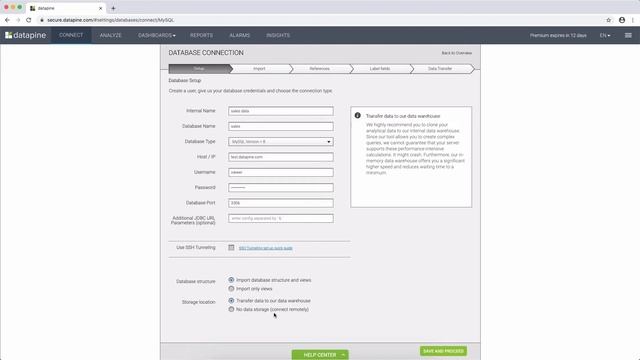Open the Reports section
This screenshot has height=360, width=640.
click(201, 35)
